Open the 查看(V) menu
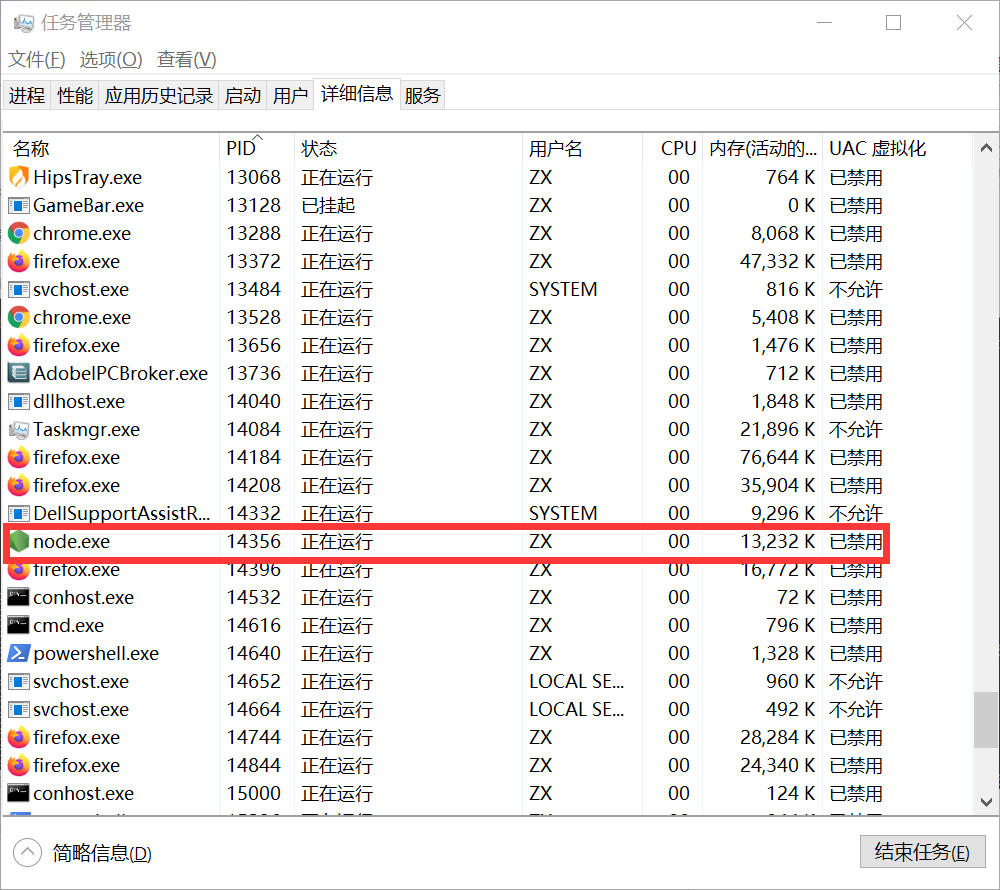Image resolution: width=1000 pixels, height=890 pixels. 186,59
